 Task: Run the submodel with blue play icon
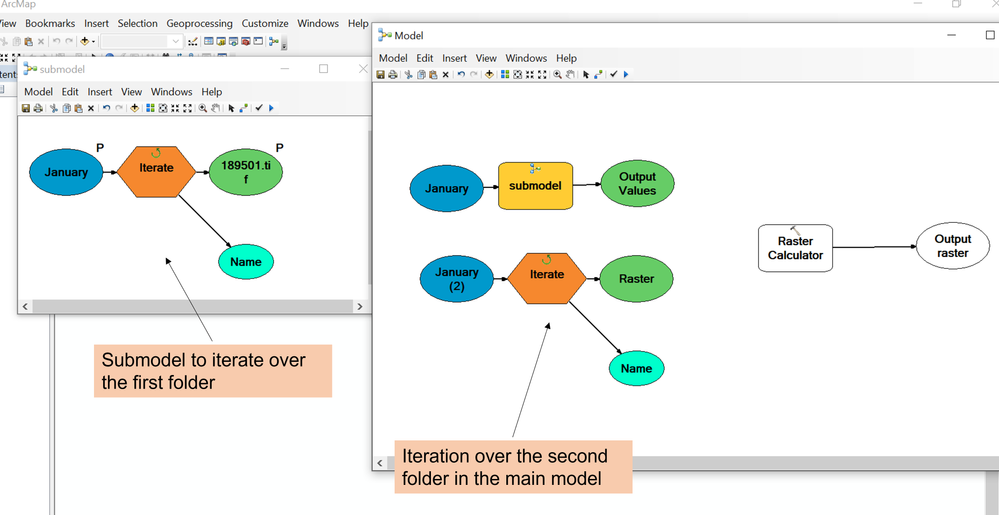tap(271, 108)
